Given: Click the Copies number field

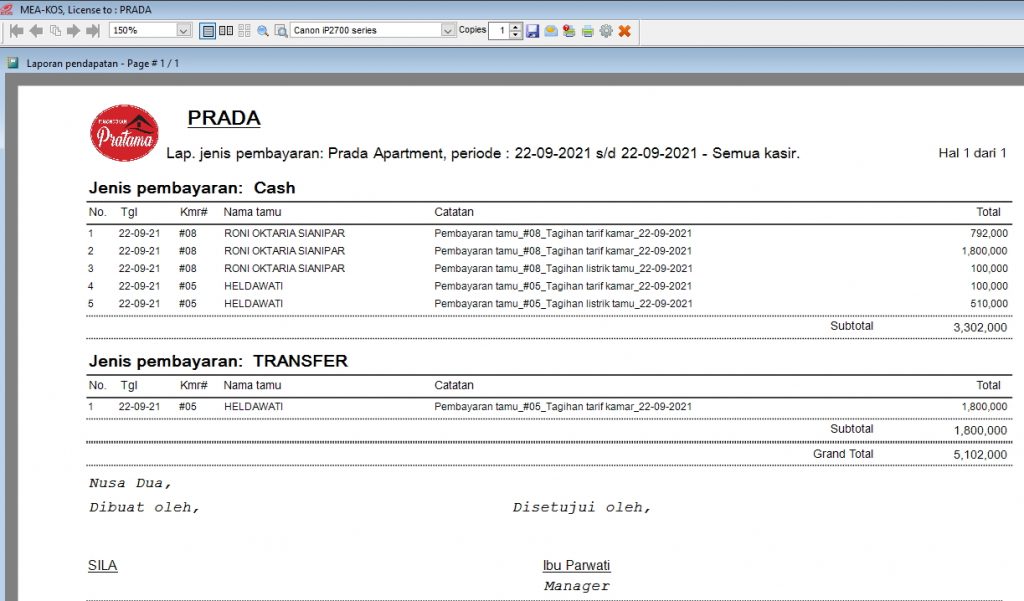Looking at the screenshot, I should tap(500, 31).
